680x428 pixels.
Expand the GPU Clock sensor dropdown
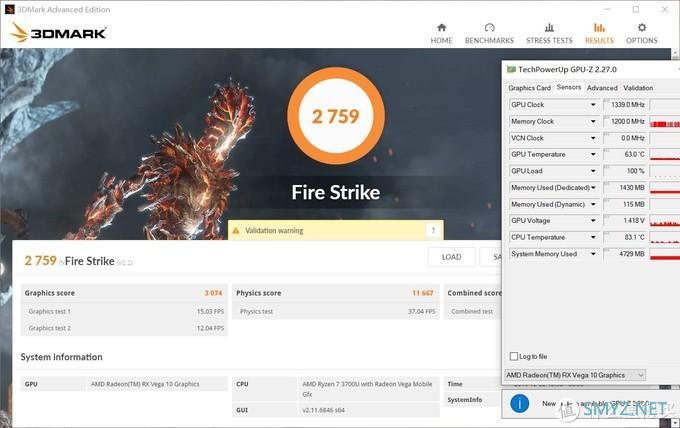[593, 104]
